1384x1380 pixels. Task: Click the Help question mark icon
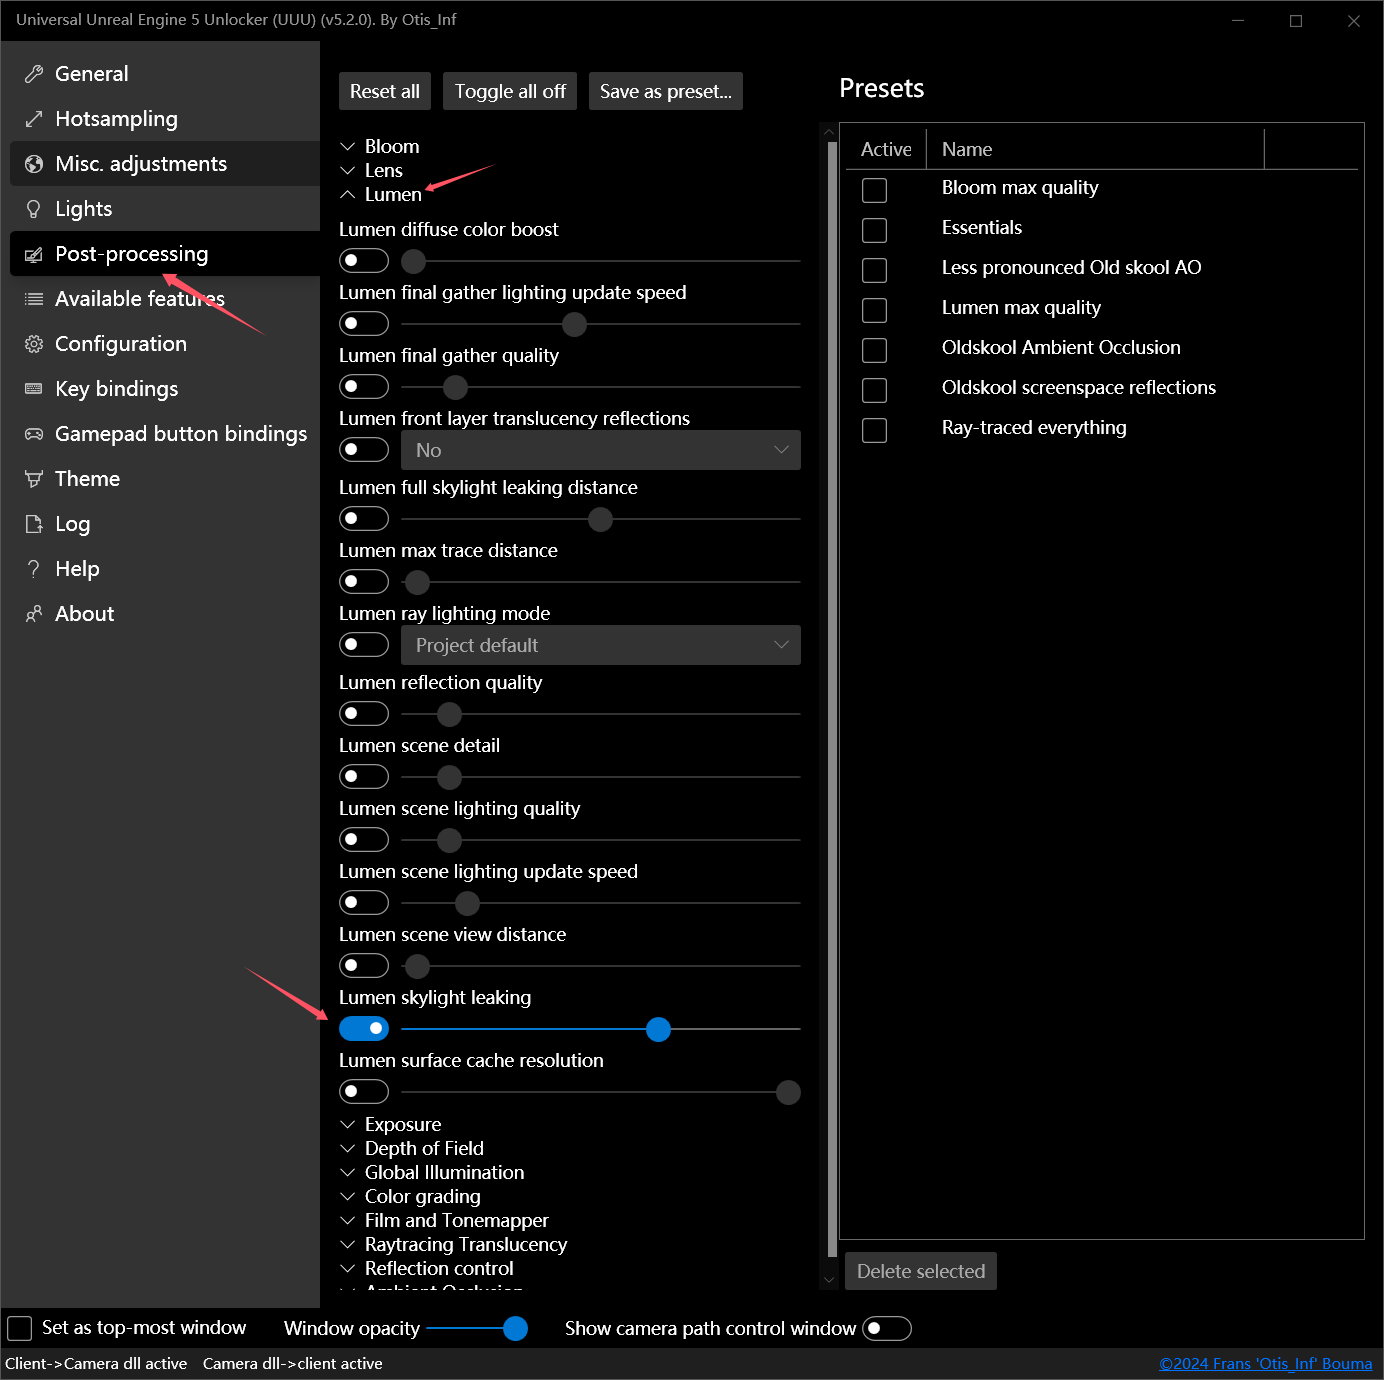(x=34, y=569)
